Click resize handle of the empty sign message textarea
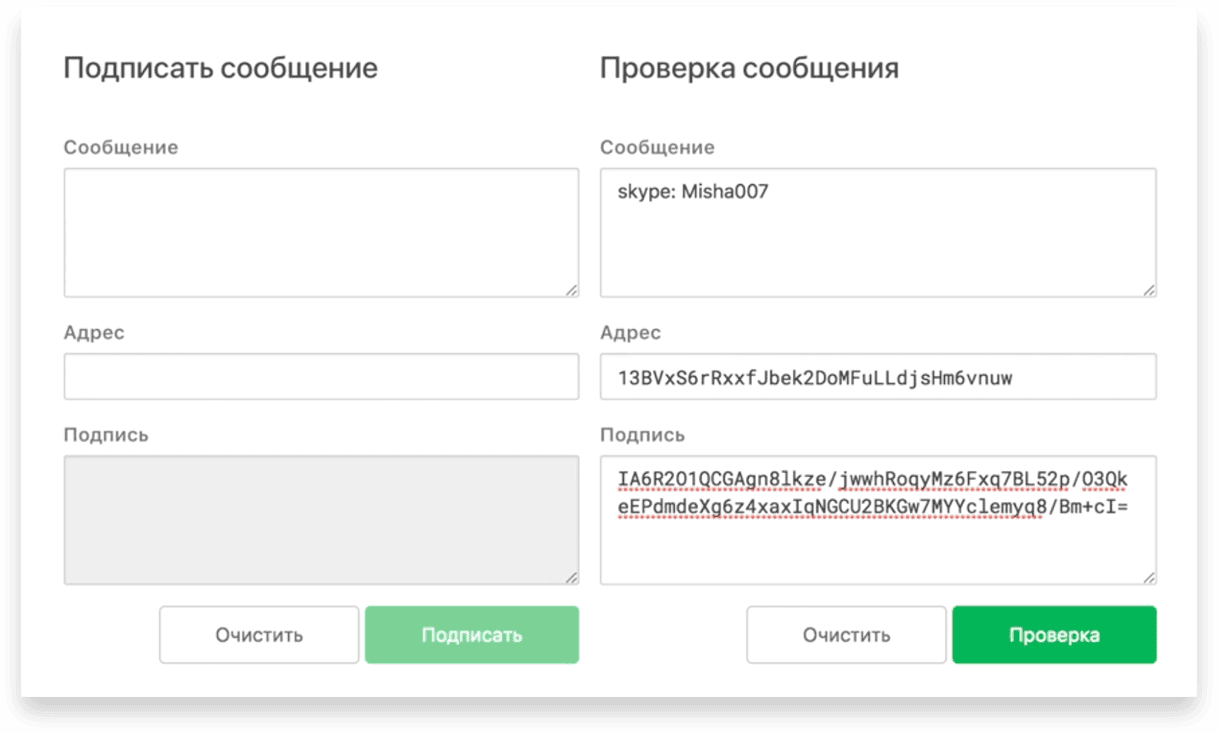Screen dimensions: 1218x733 571,289
